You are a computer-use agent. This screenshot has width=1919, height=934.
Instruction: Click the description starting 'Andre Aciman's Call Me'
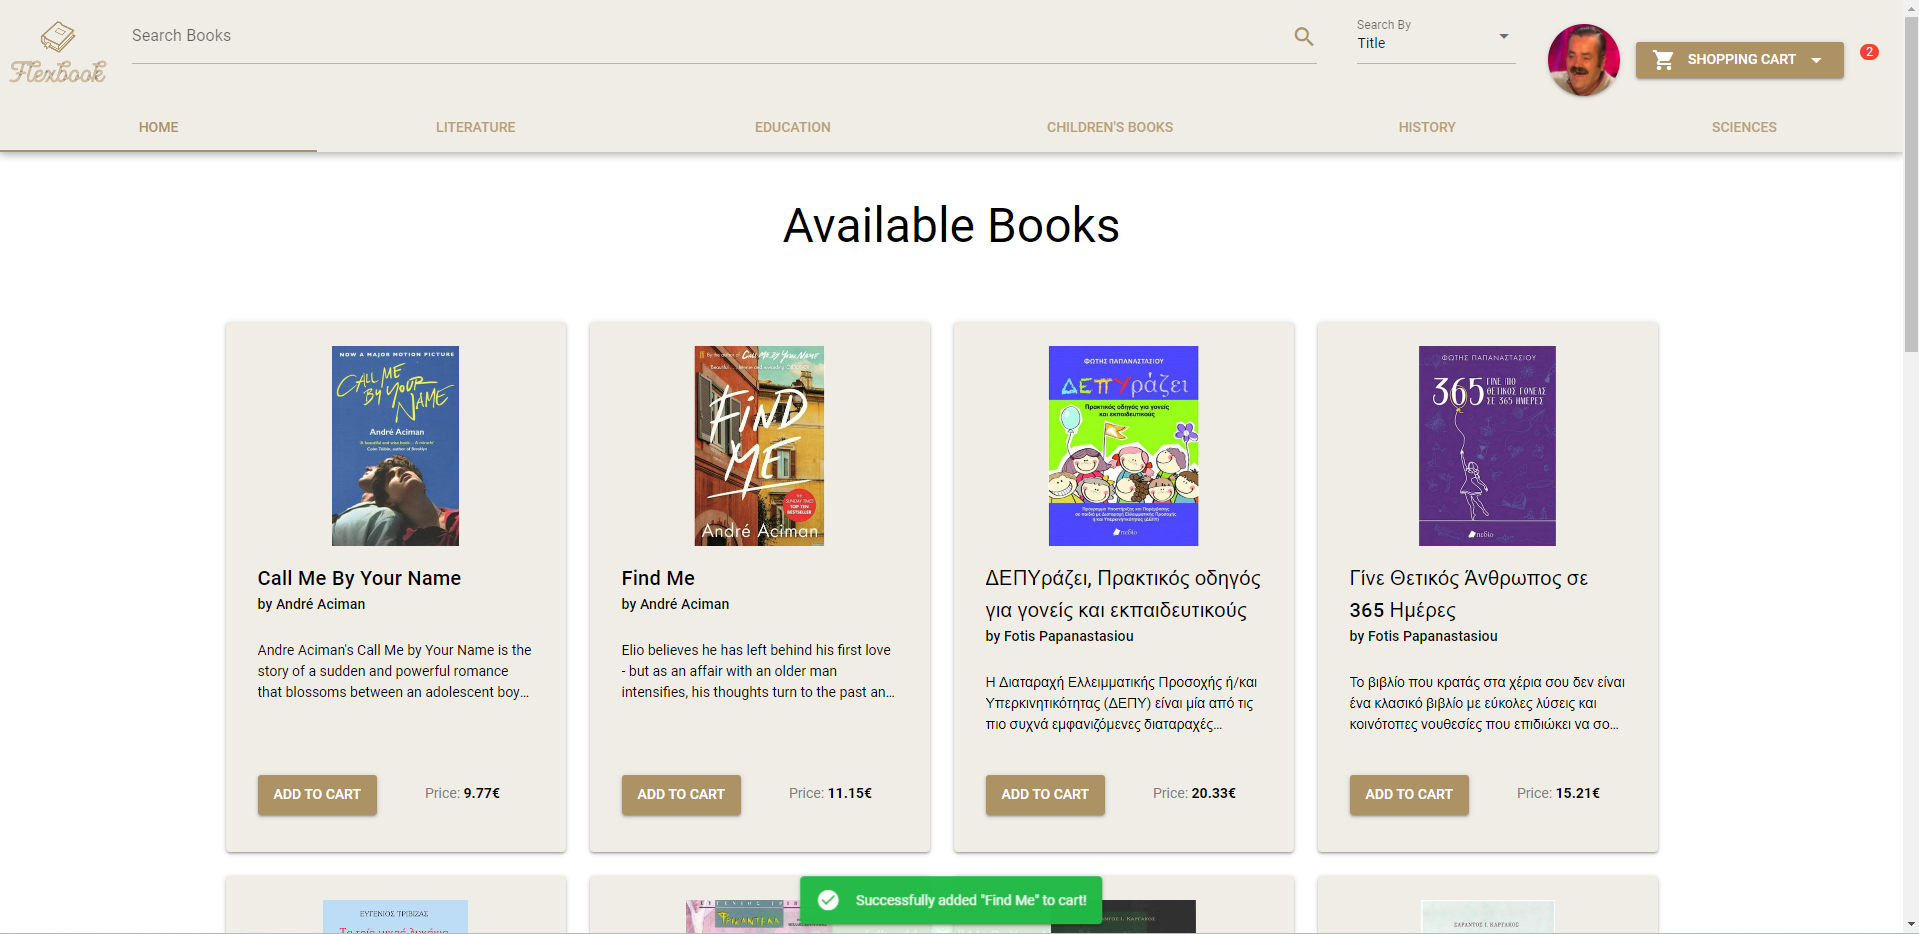click(x=395, y=671)
